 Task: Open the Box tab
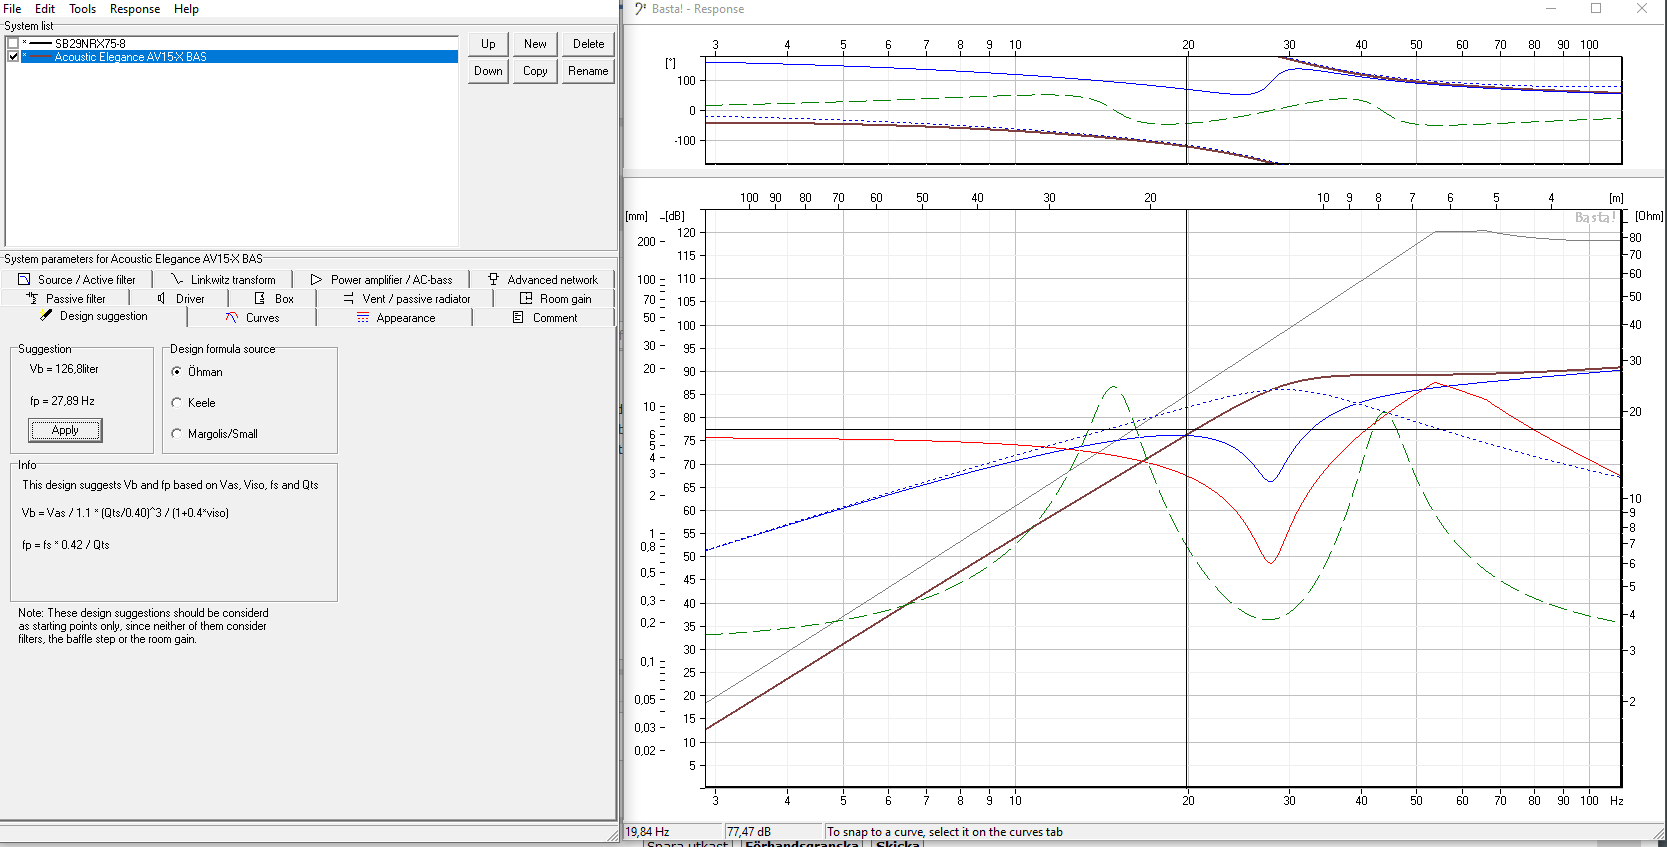point(273,299)
